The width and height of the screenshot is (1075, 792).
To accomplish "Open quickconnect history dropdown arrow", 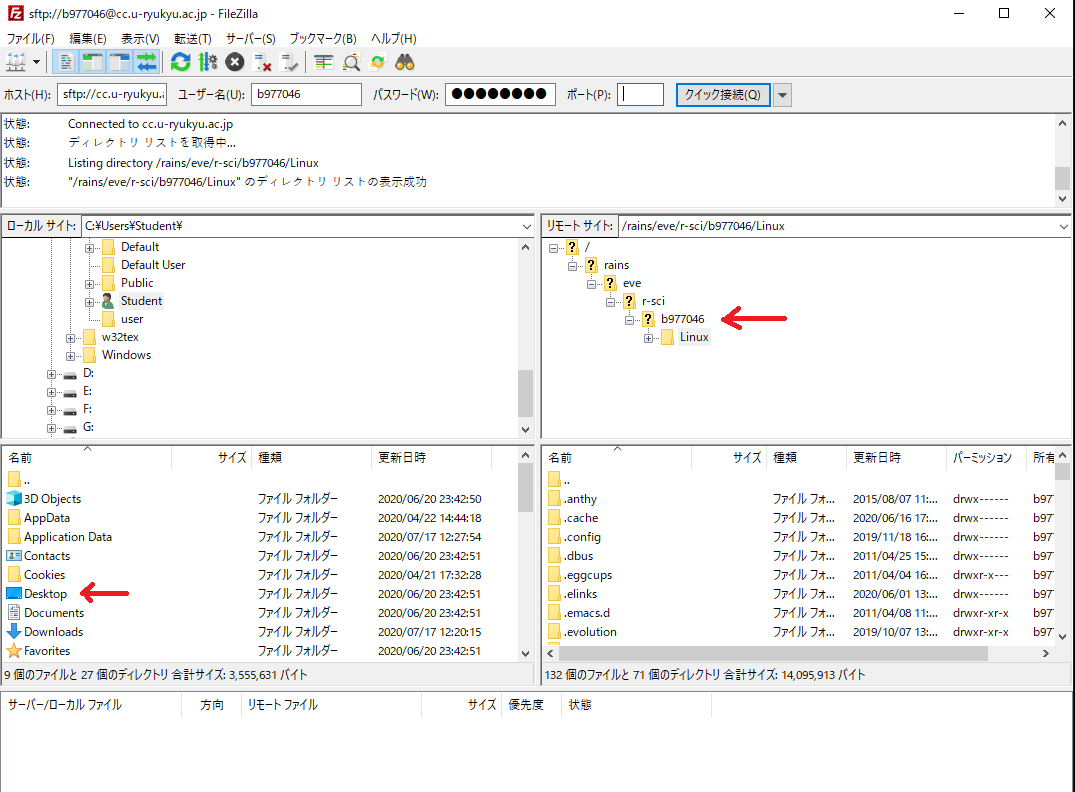I will point(783,95).
